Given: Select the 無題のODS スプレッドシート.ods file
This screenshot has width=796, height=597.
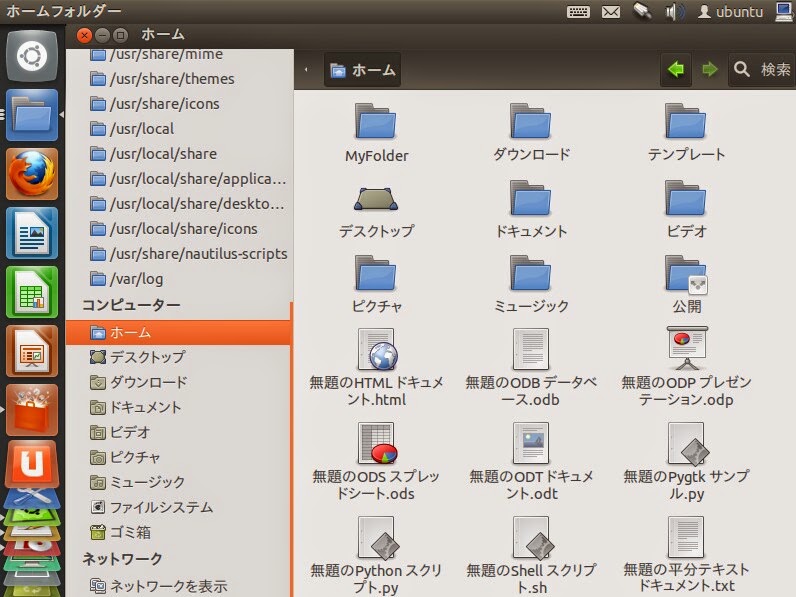Looking at the screenshot, I should [377, 444].
